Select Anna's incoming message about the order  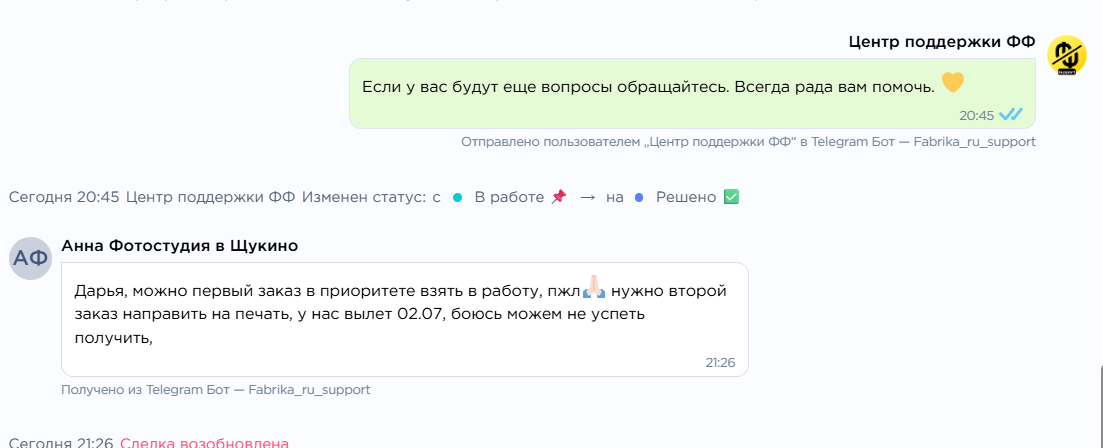pyautogui.click(x=404, y=319)
